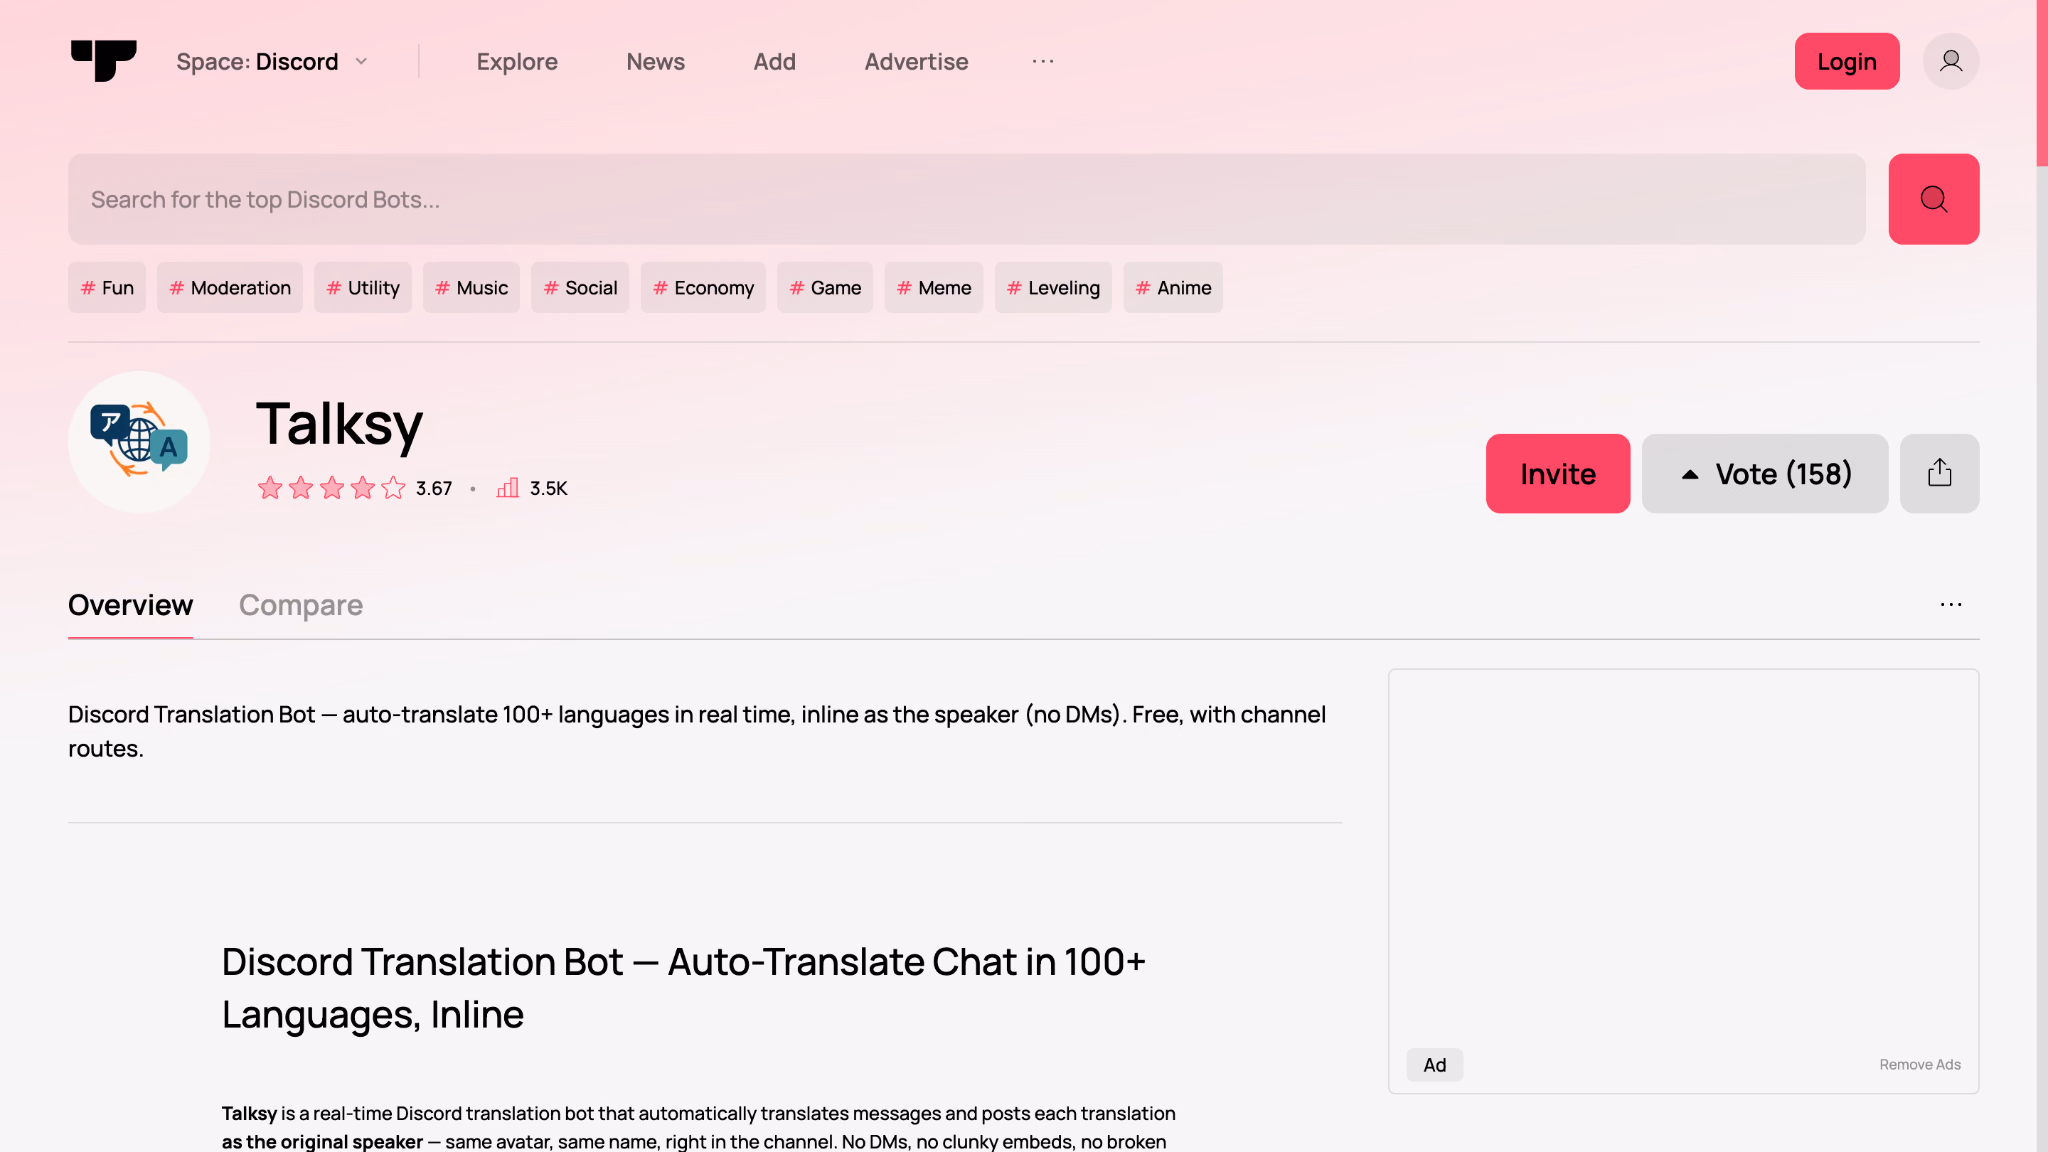Focus the Discord Bots search field
The width and height of the screenshot is (2048, 1152).
(966, 199)
